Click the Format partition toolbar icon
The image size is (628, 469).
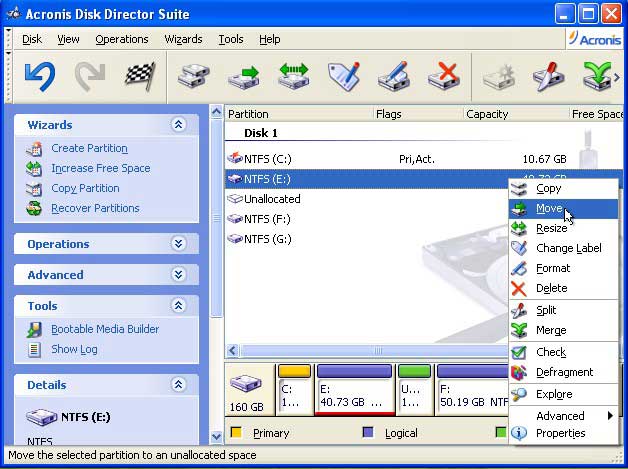pyautogui.click(x=394, y=76)
